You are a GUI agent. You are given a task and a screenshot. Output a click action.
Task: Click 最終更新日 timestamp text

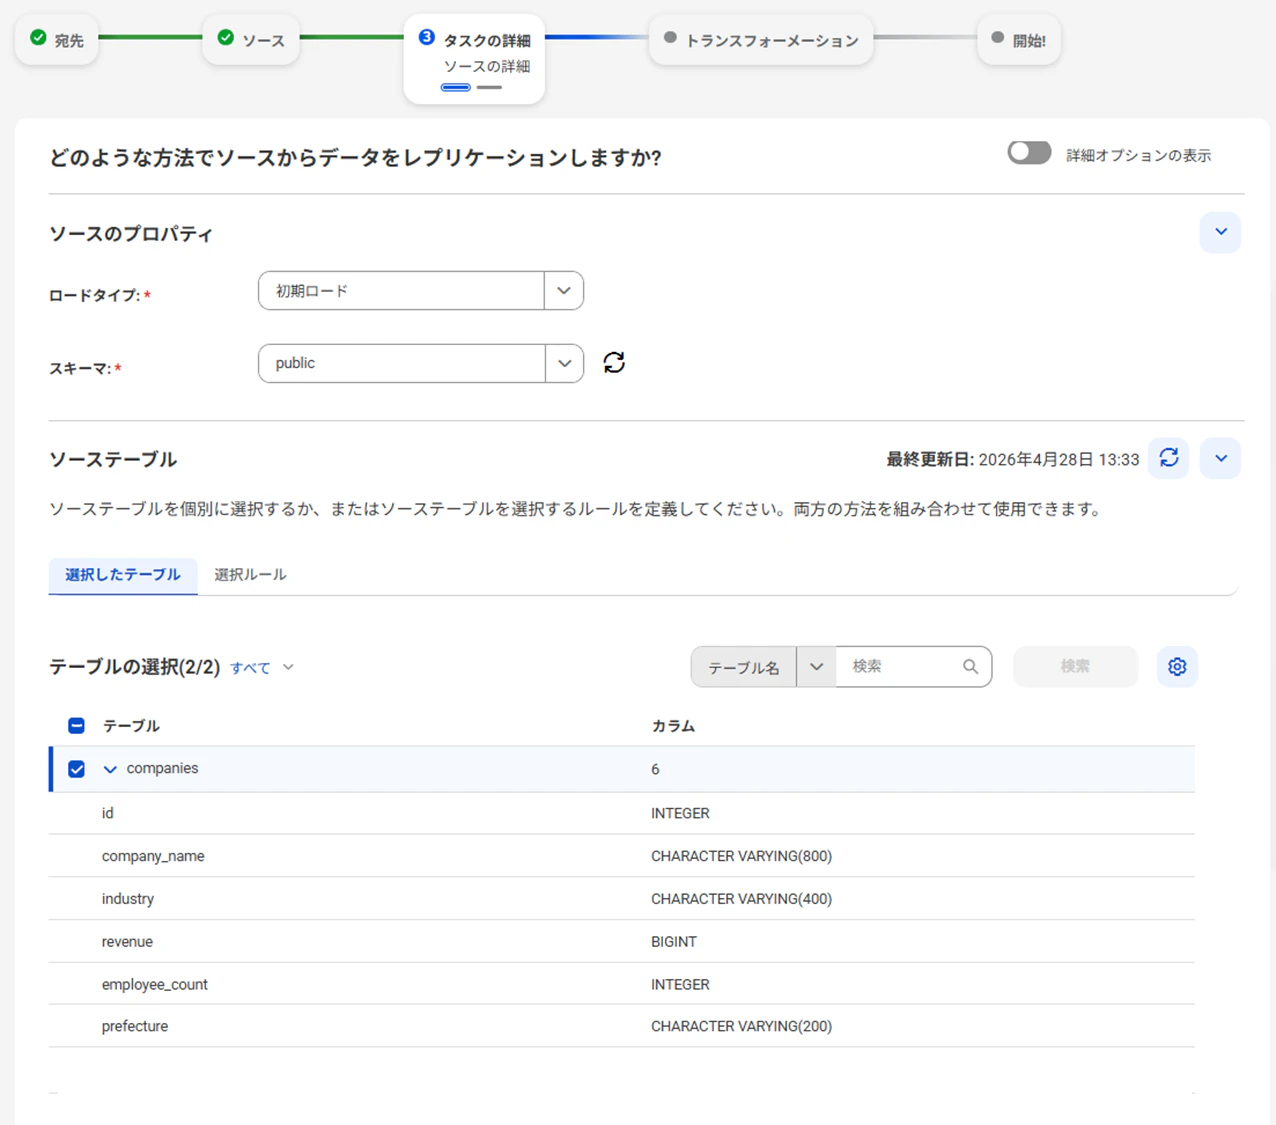[1012, 459]
